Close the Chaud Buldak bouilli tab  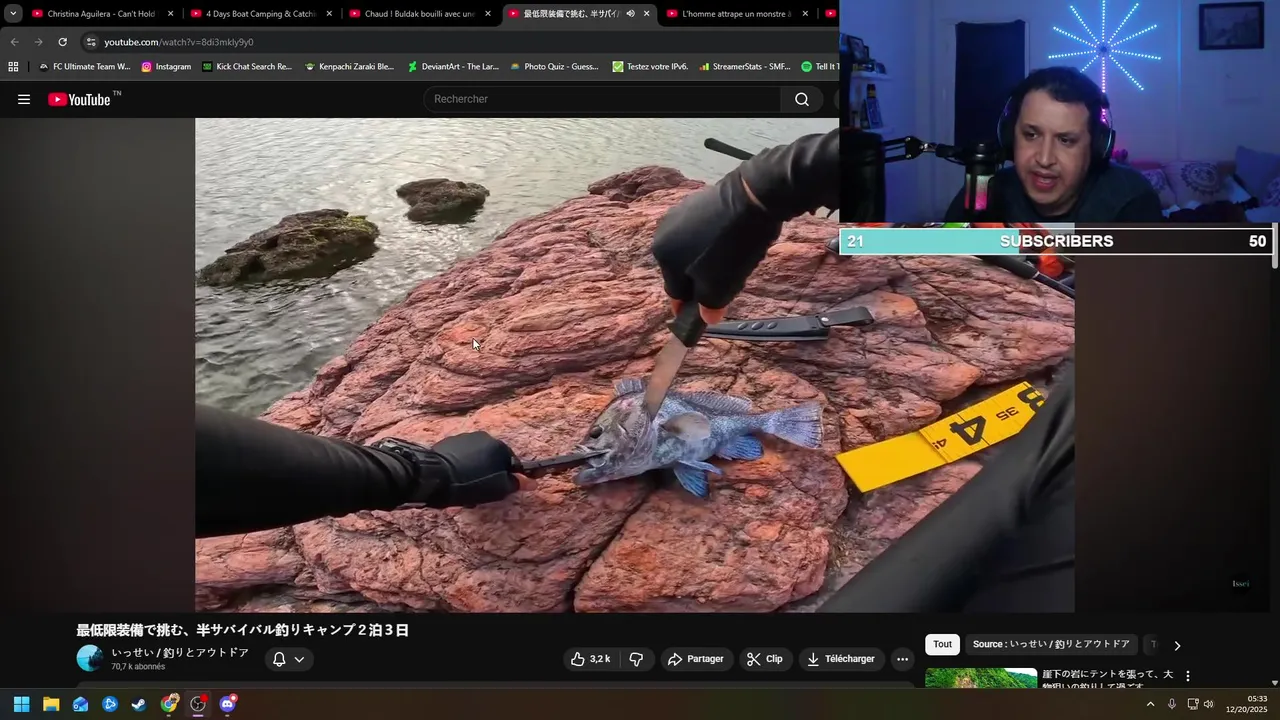[488, 14]
